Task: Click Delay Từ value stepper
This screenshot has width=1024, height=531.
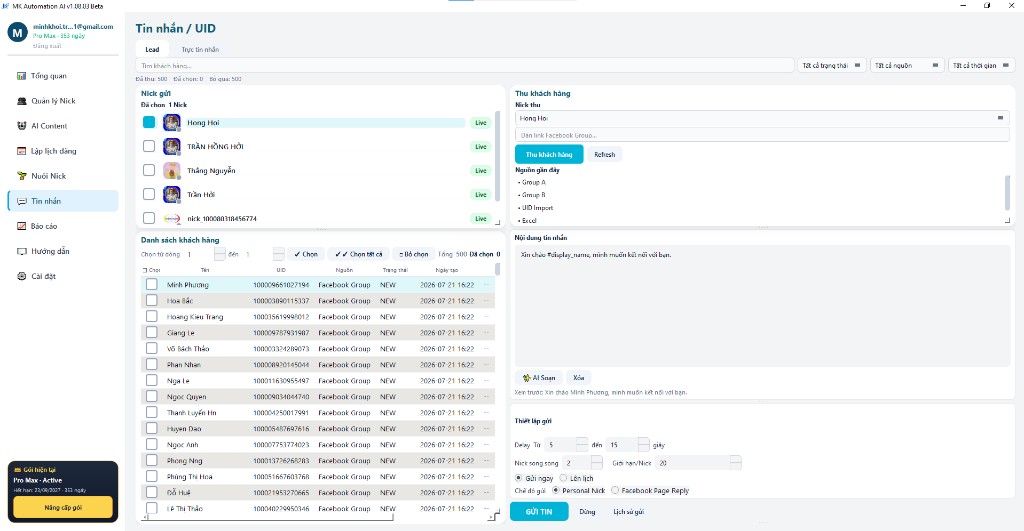Action: (x=582, y=445)
